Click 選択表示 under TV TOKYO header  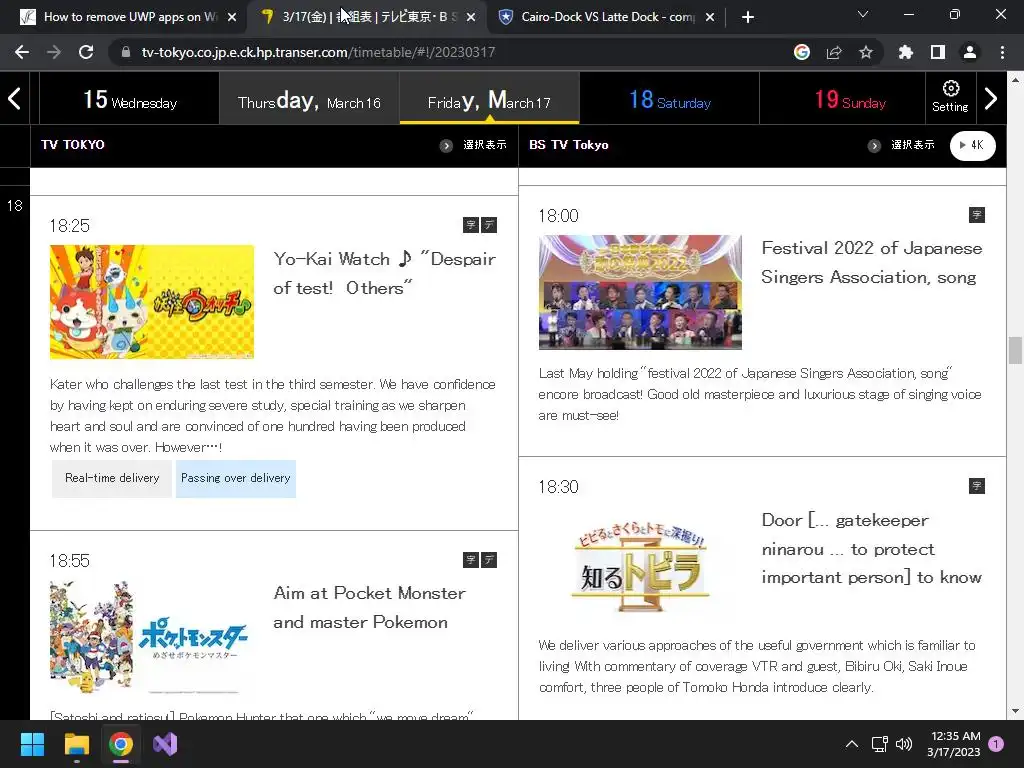tap(474, 145)
